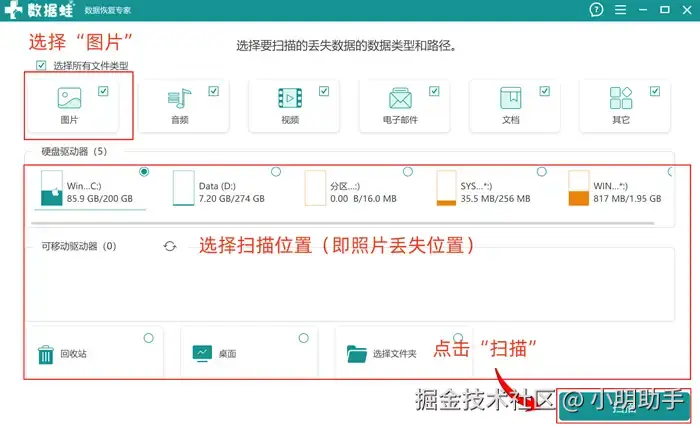Click the 回收站 label text
Viewport: 700px width, 428px height.
74,354
